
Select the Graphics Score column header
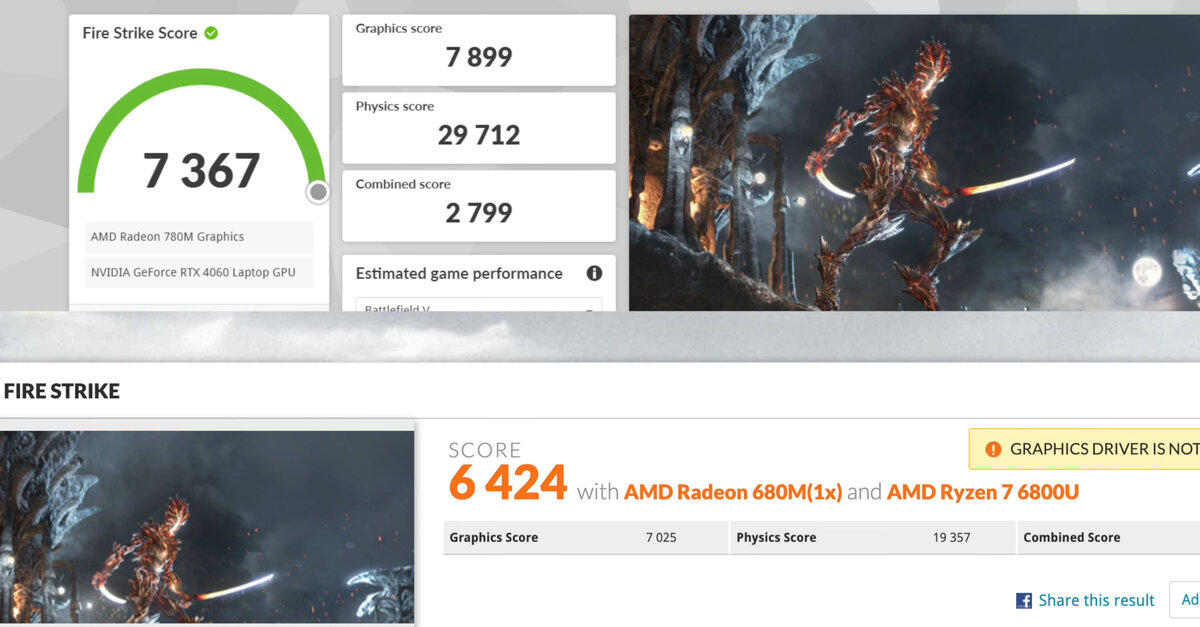(493, 537)
